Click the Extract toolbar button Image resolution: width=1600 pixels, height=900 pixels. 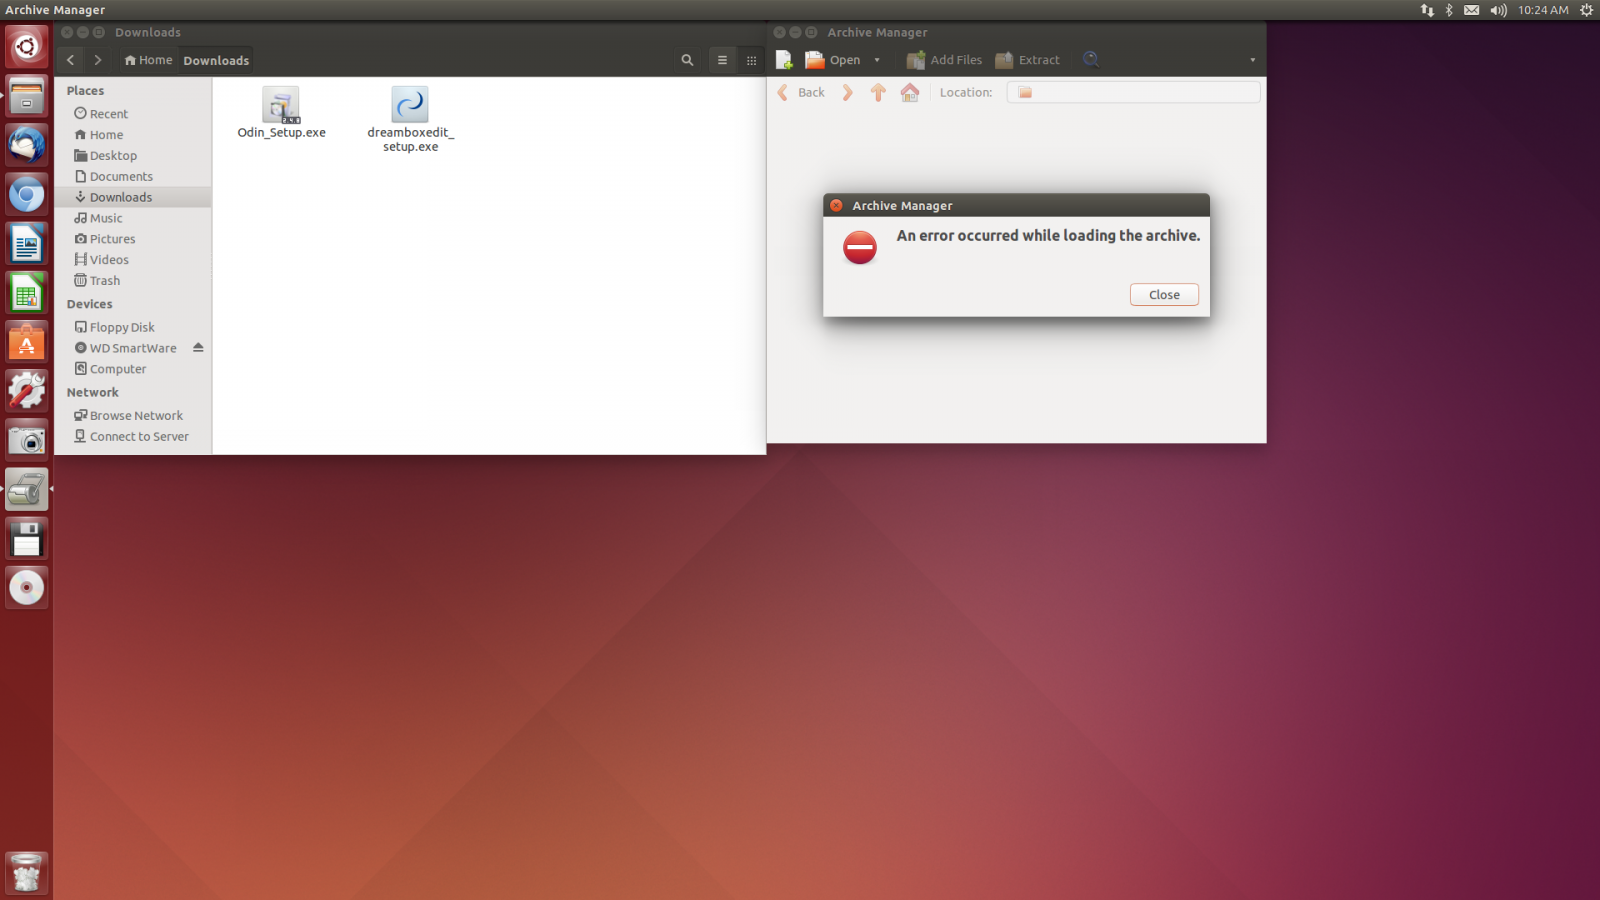pyautogui.click(x=1027, y=60)
